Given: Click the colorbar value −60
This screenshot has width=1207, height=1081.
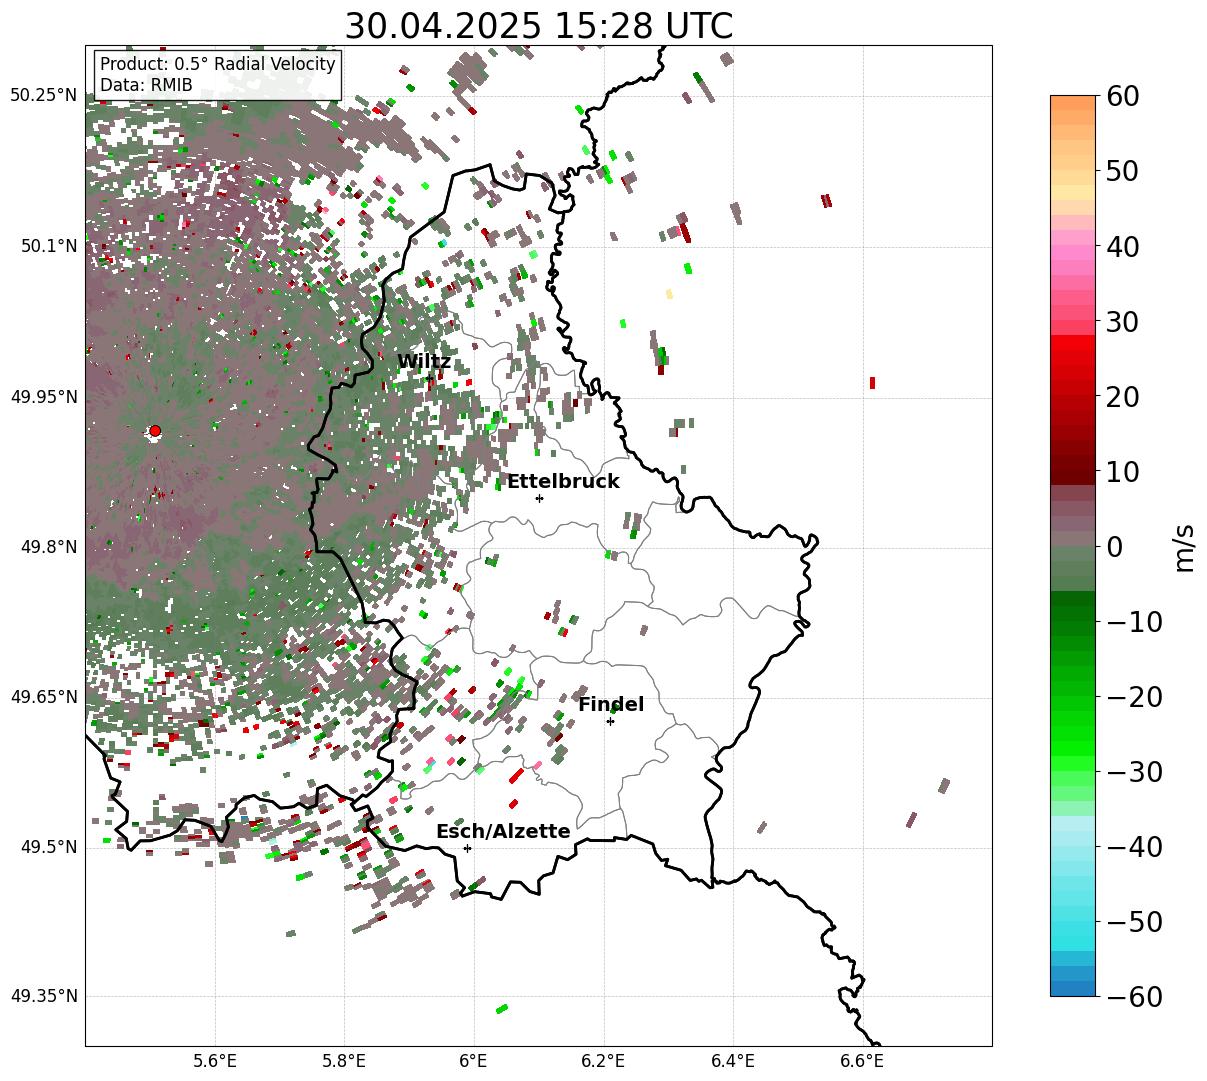Looking at the screenshot, I should coord(1134,996).
